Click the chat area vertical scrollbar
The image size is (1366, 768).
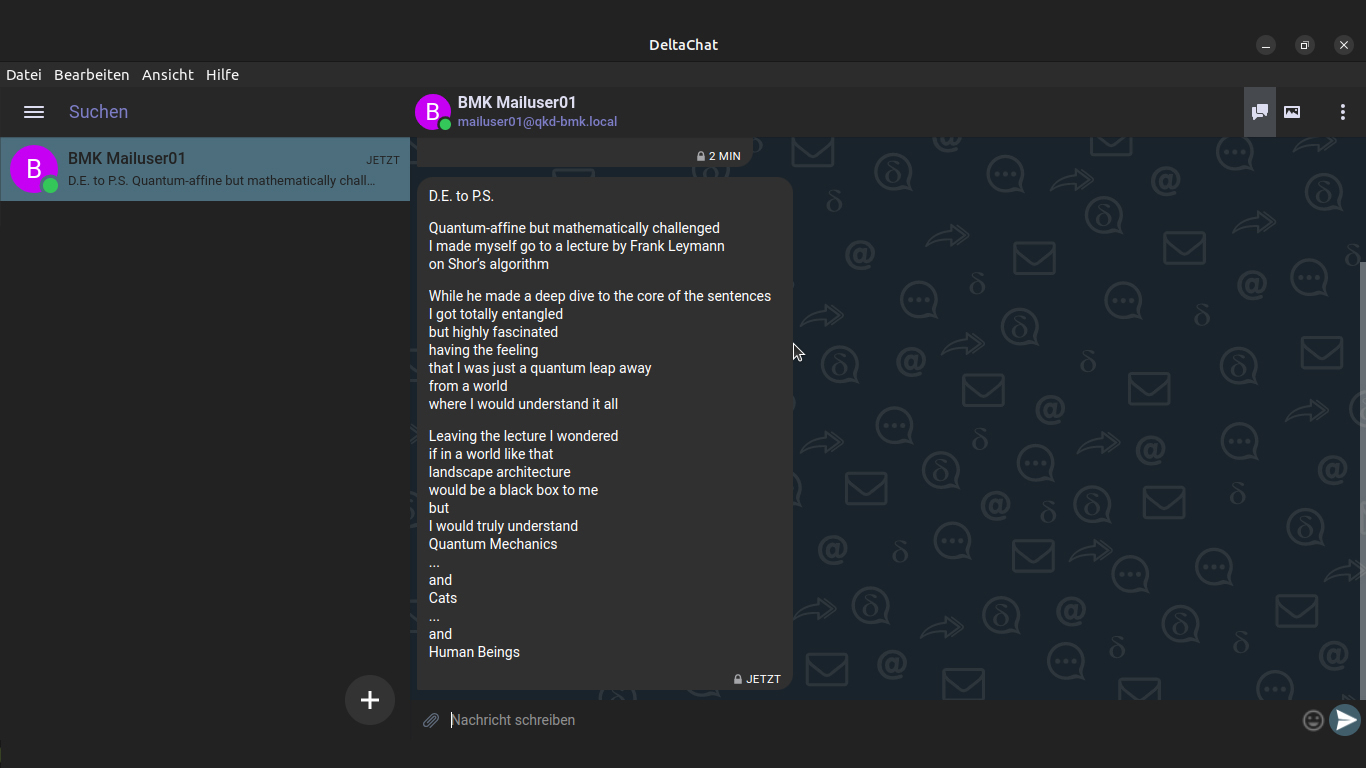coord(1362,480)
